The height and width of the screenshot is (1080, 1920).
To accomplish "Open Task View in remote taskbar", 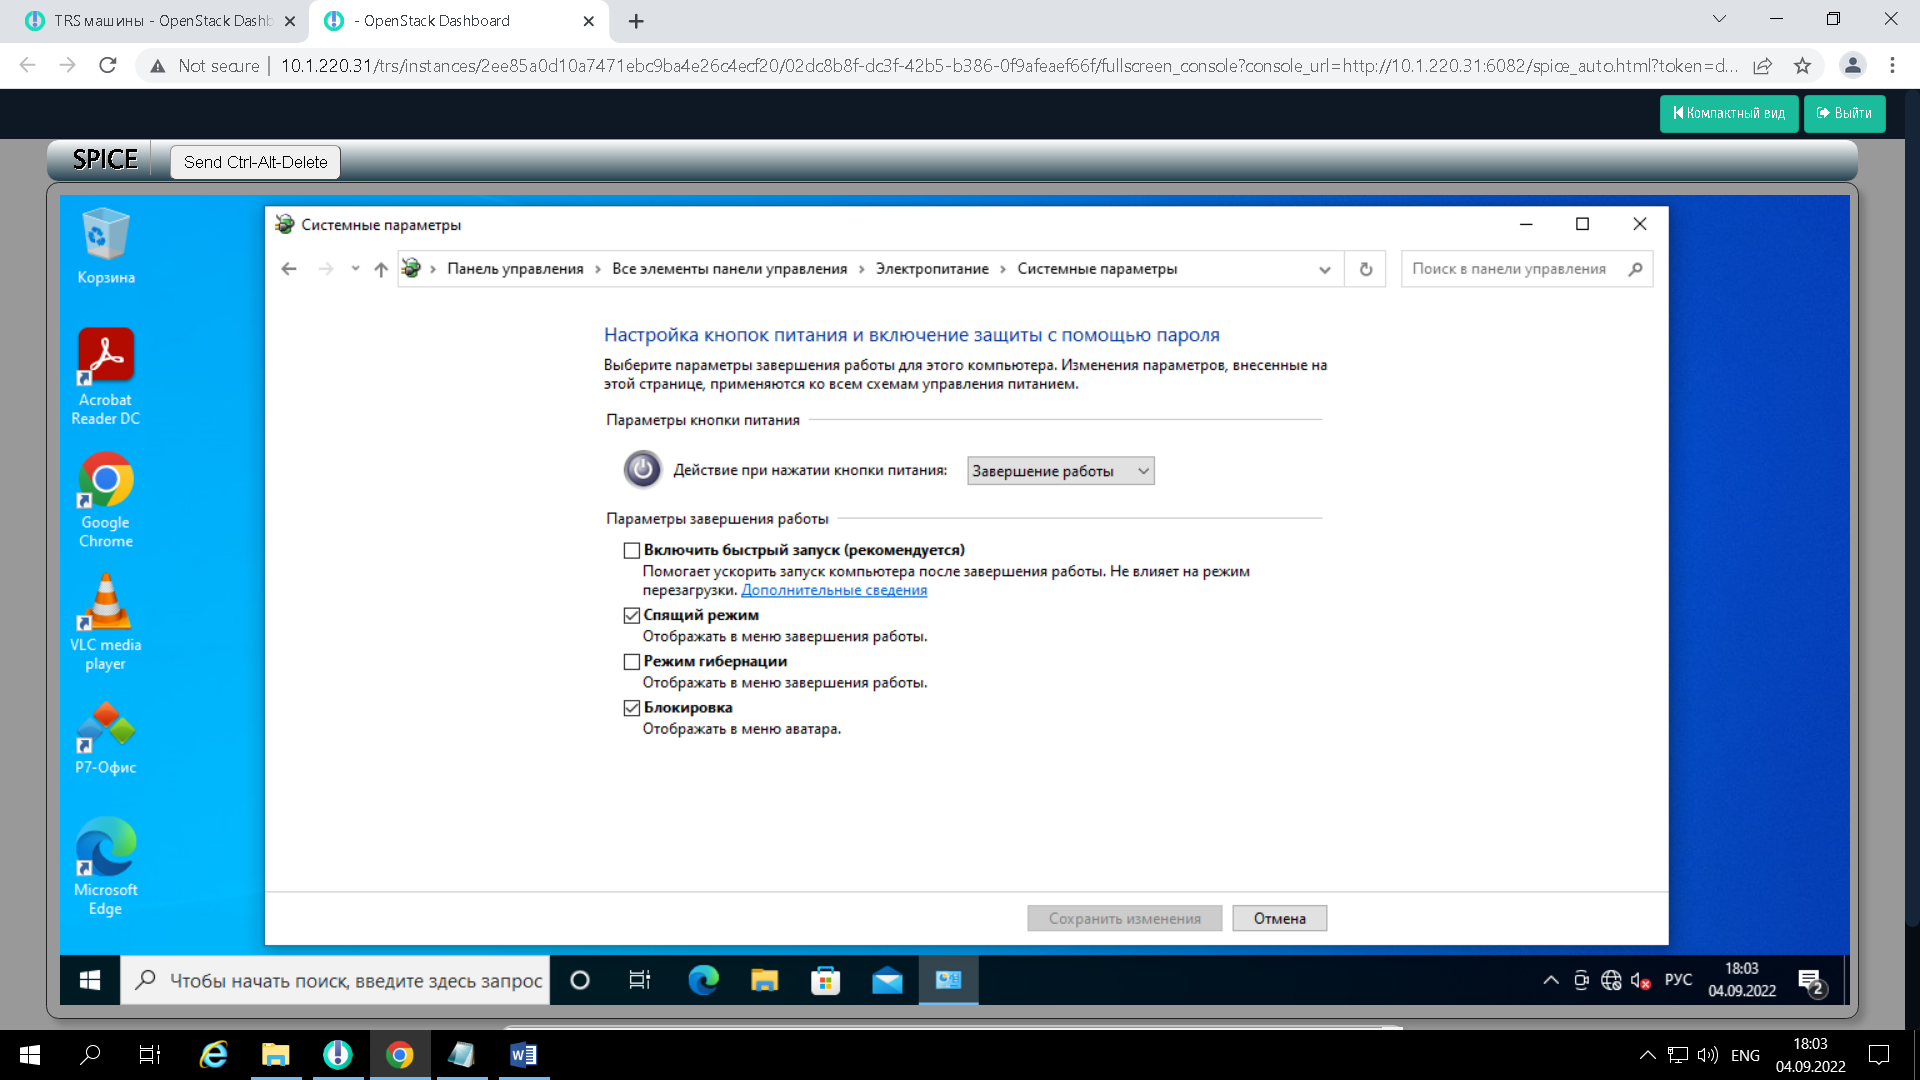I will pyautogui.click(x=640, y=981).
